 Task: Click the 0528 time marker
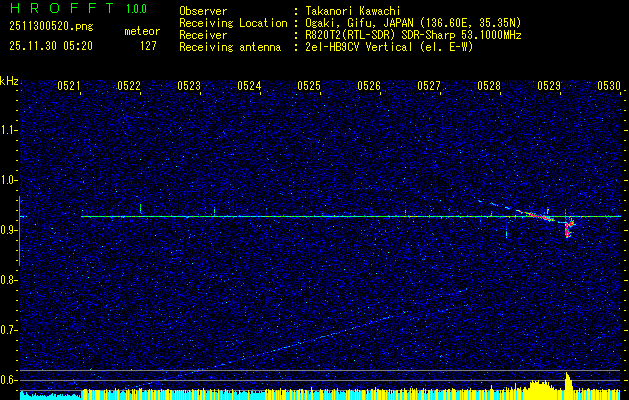click(489, 86)
